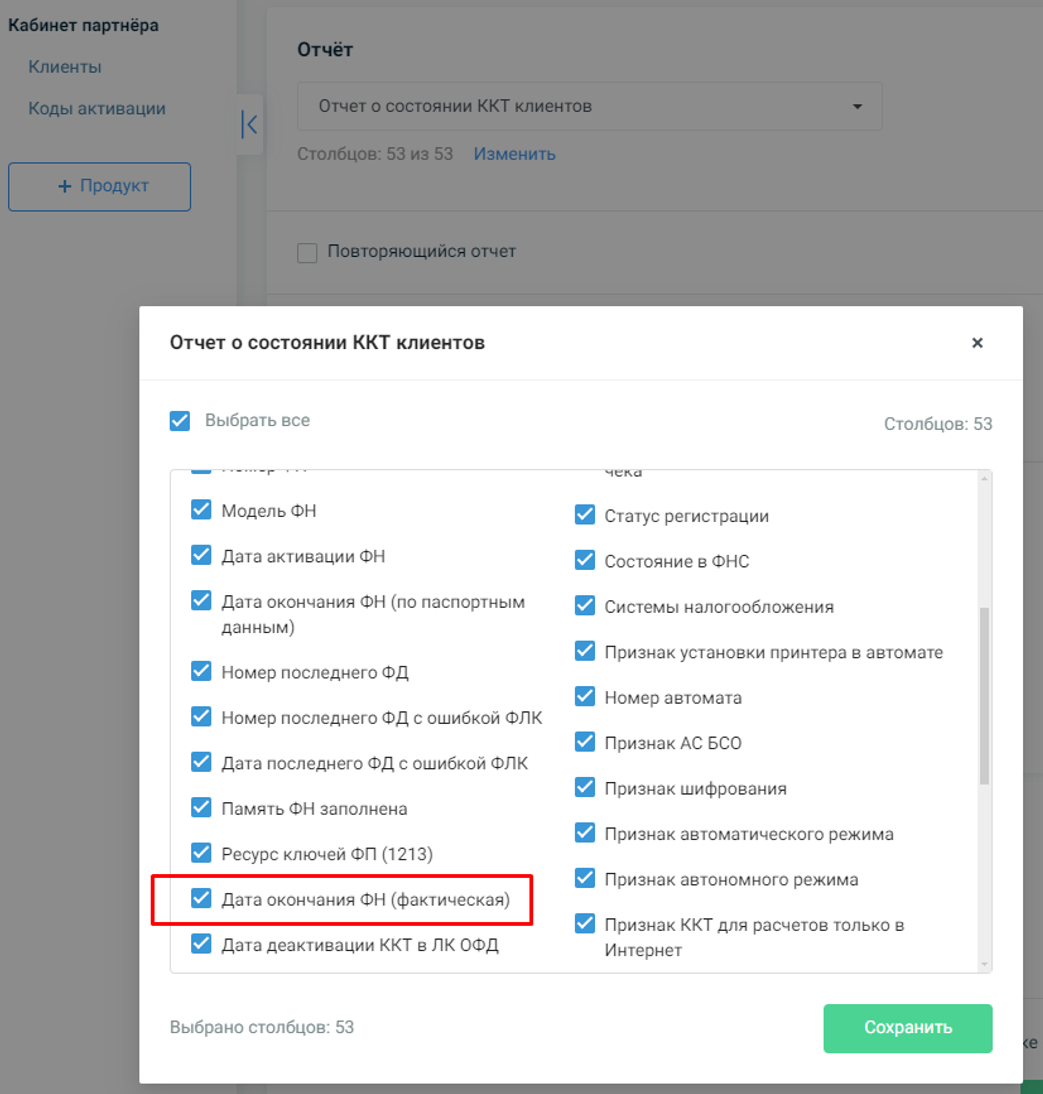Click the 'Изменить' link
Image resolution: width=1043 pixels, height=1094 pixels.
point(514,153)
